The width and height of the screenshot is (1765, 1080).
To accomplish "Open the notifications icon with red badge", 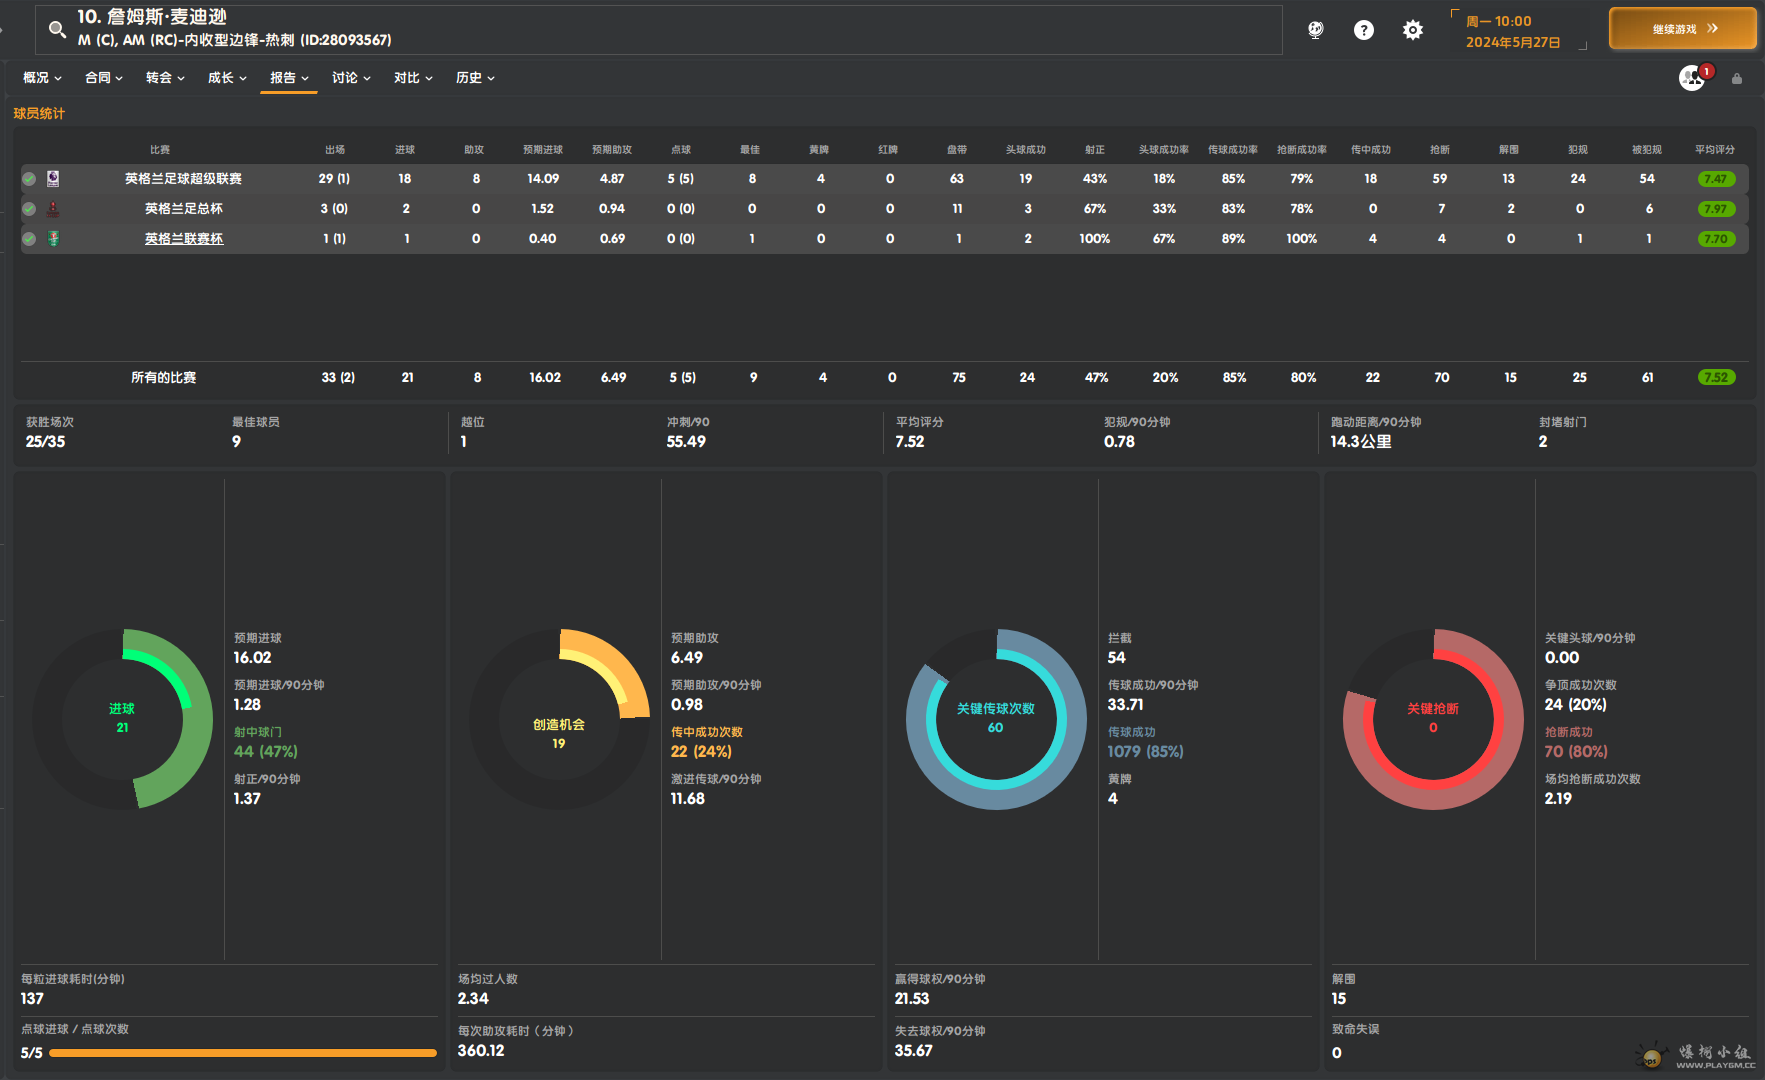I will [1693, 77].
